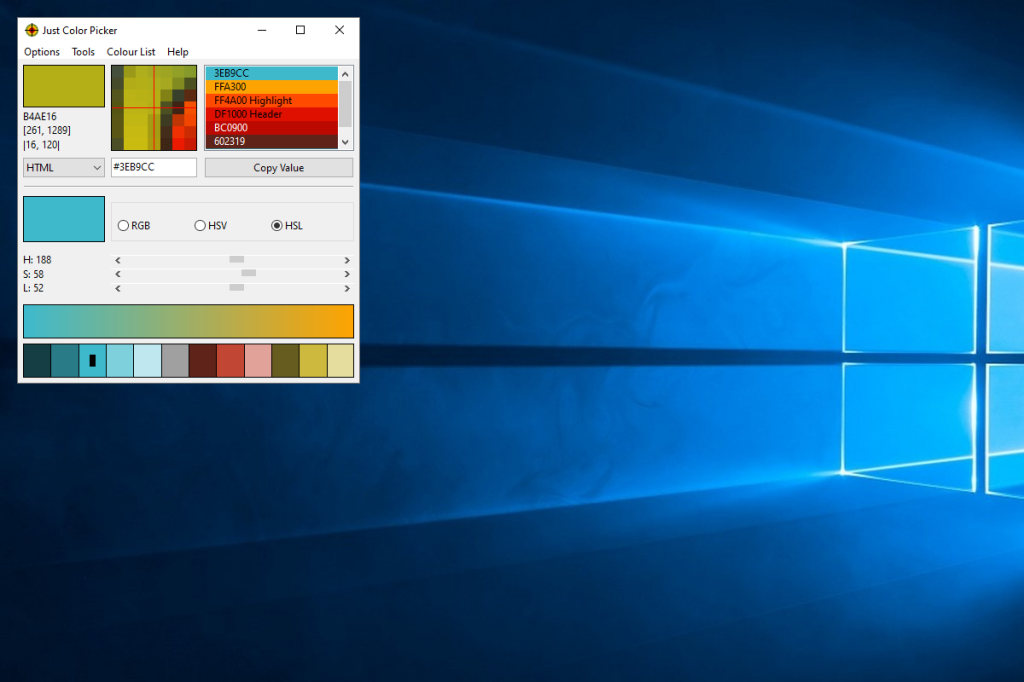The height and width of the screenshot is (682, 1024).
Task: Click the teal-to-orange gradient bar
Action: coord(188,321)
